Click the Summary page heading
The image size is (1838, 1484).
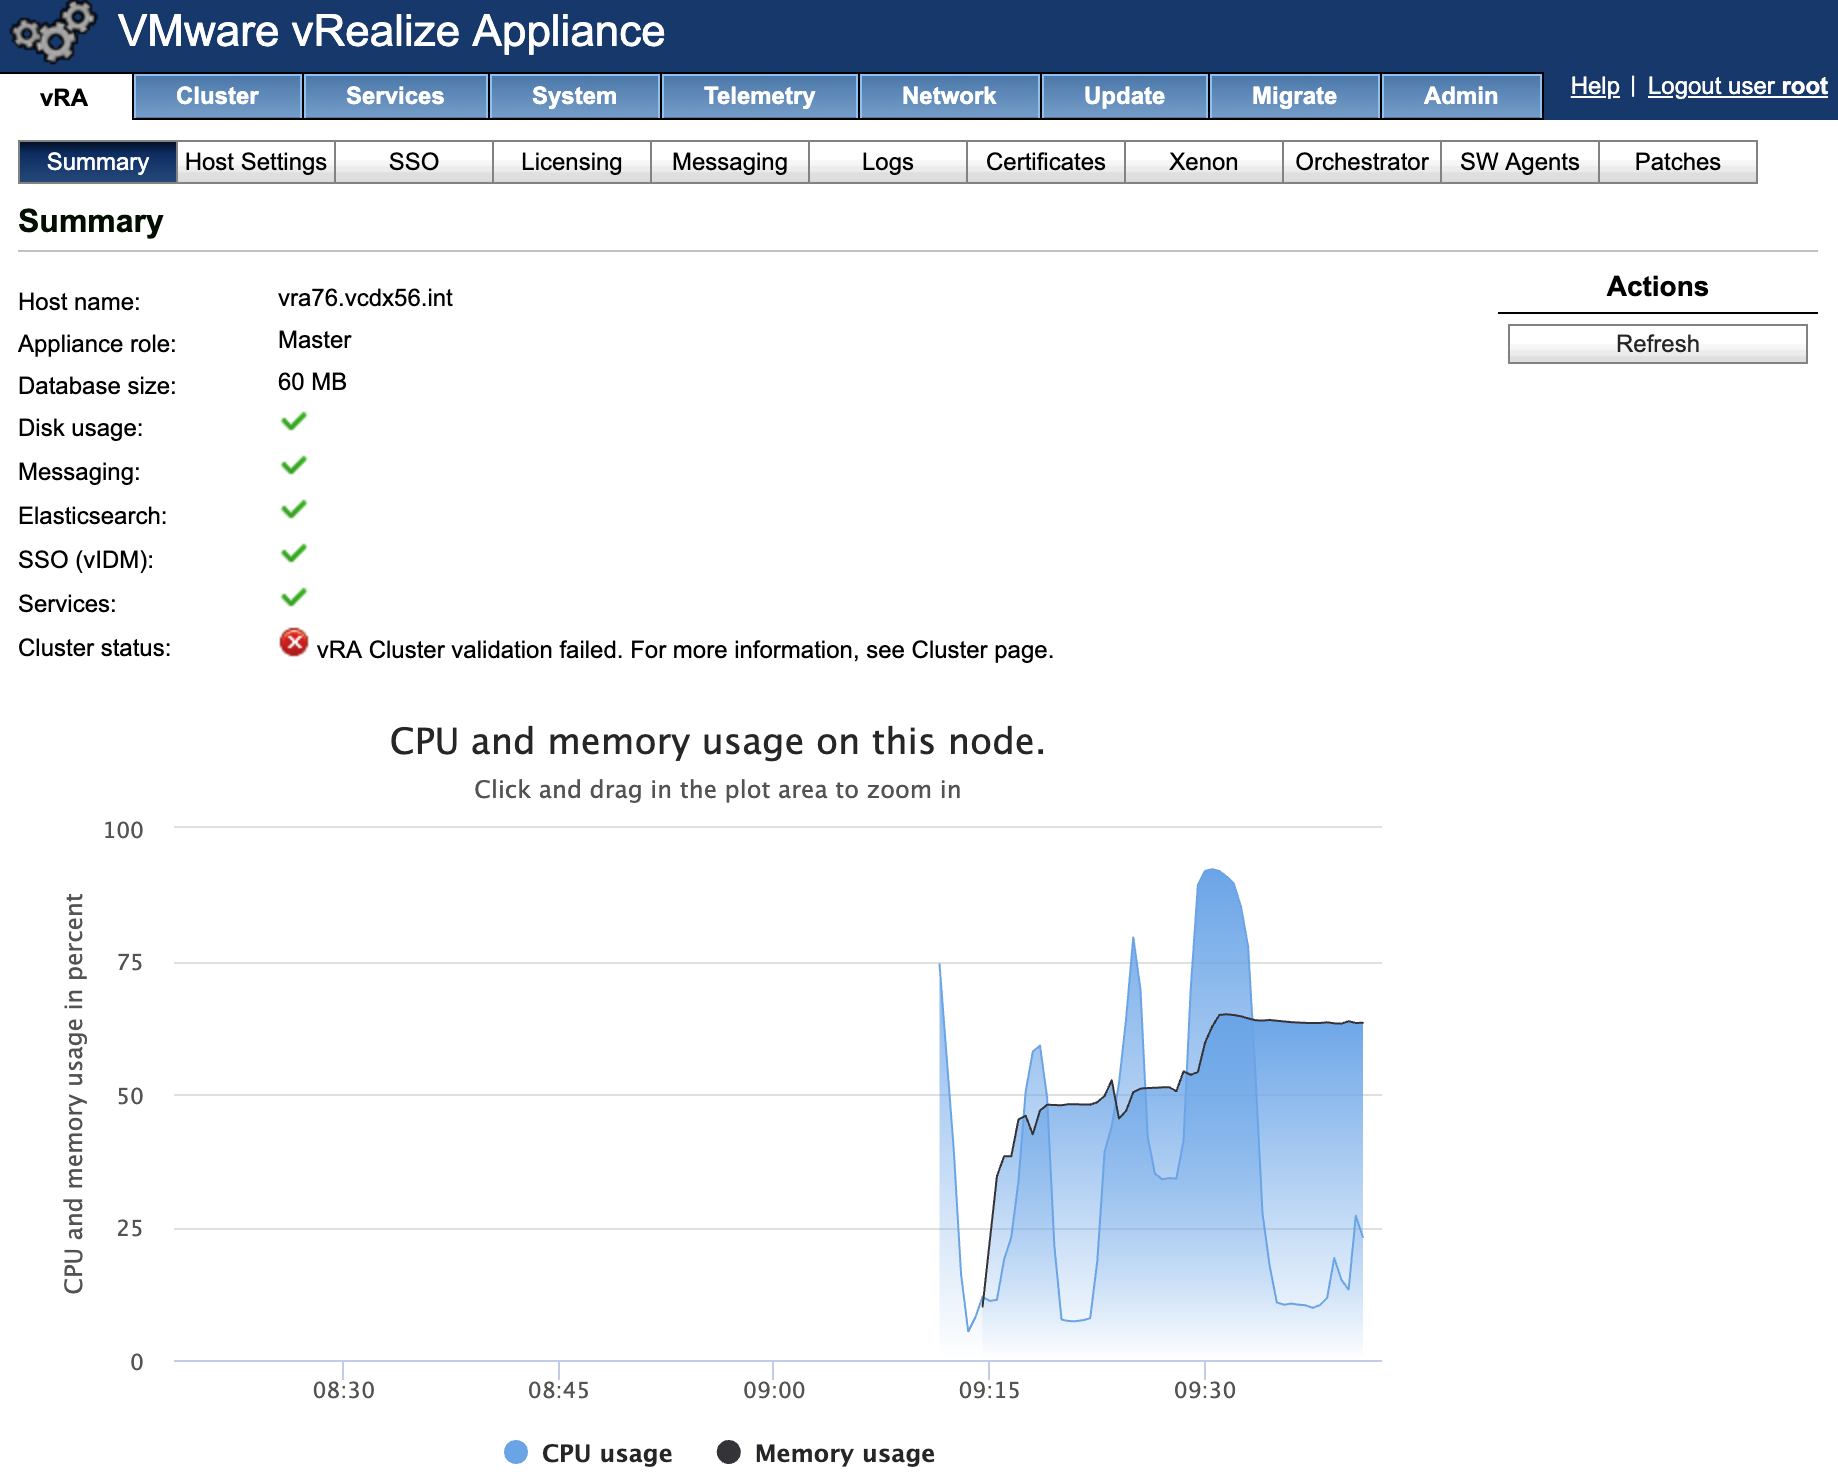pos(91,221)
